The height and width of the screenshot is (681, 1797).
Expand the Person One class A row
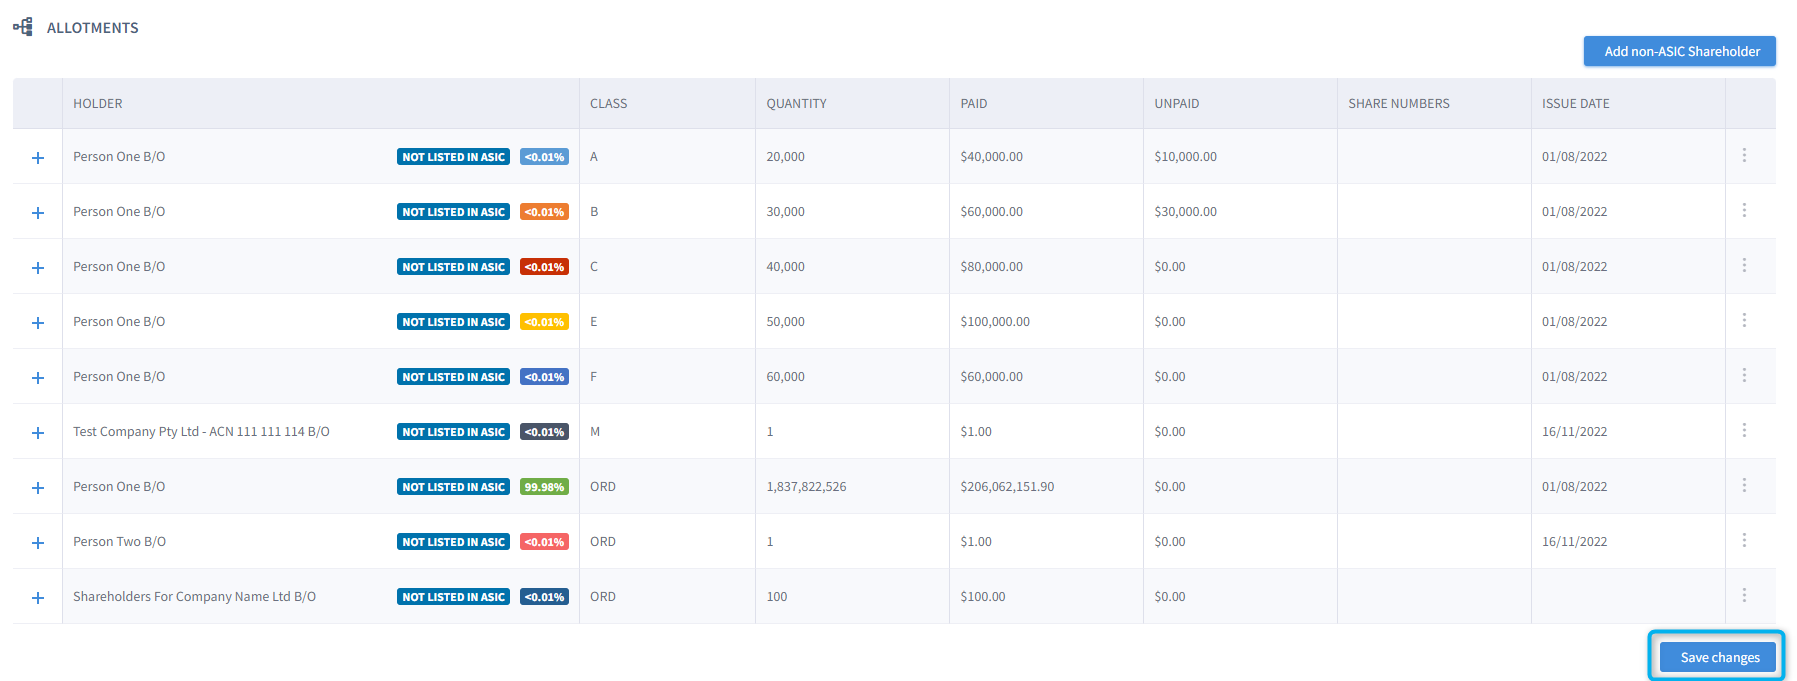tap(38, 158)
